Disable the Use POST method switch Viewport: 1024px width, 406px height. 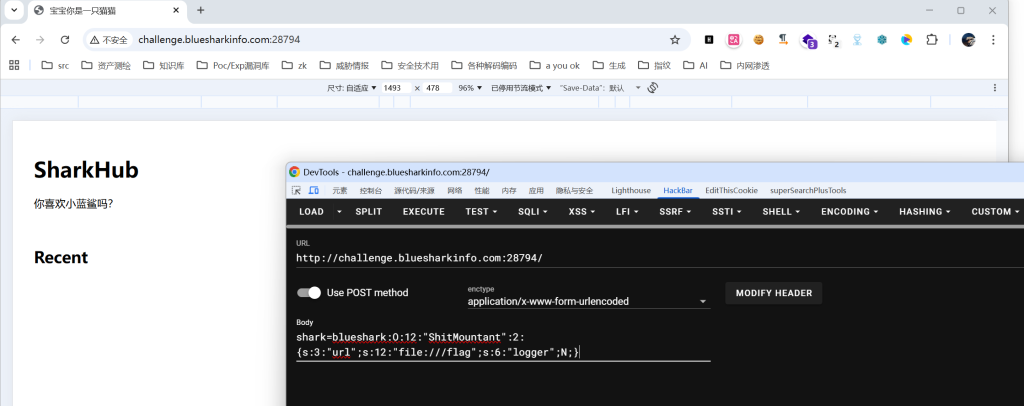click(x=309, y=293)
